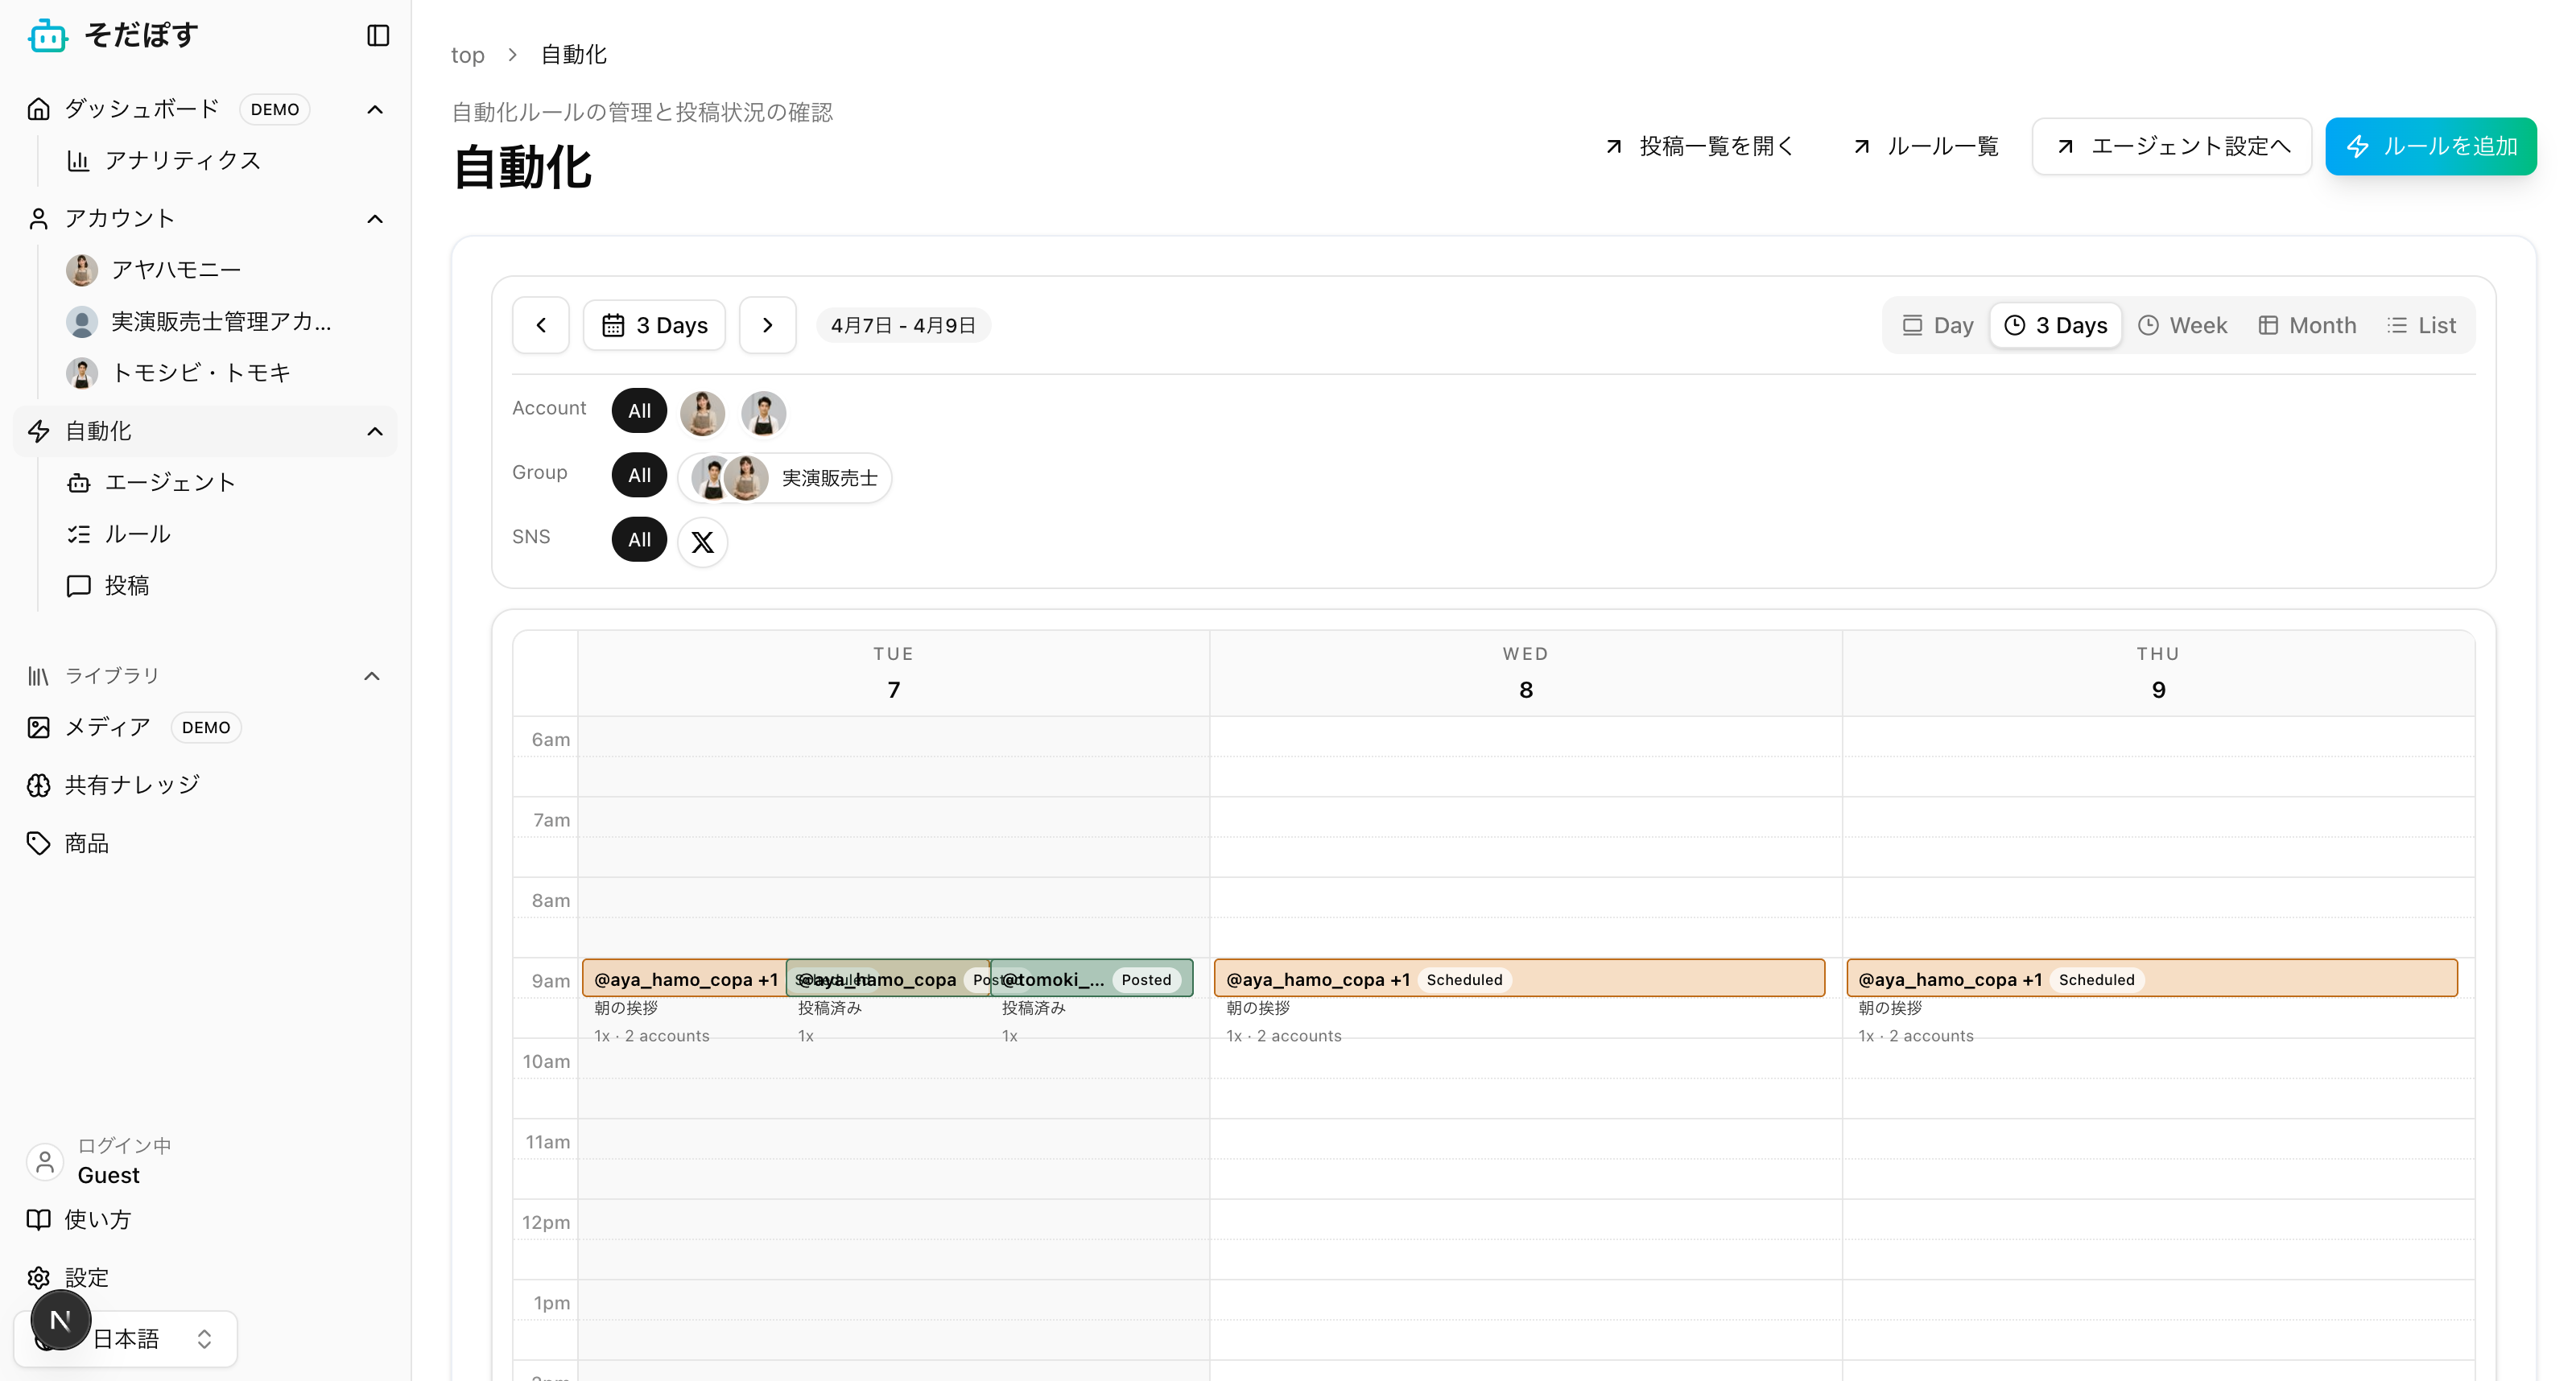Open 共有ナレッジ brain icon item
The image size is (2576, 1381).
click(132, 785)
